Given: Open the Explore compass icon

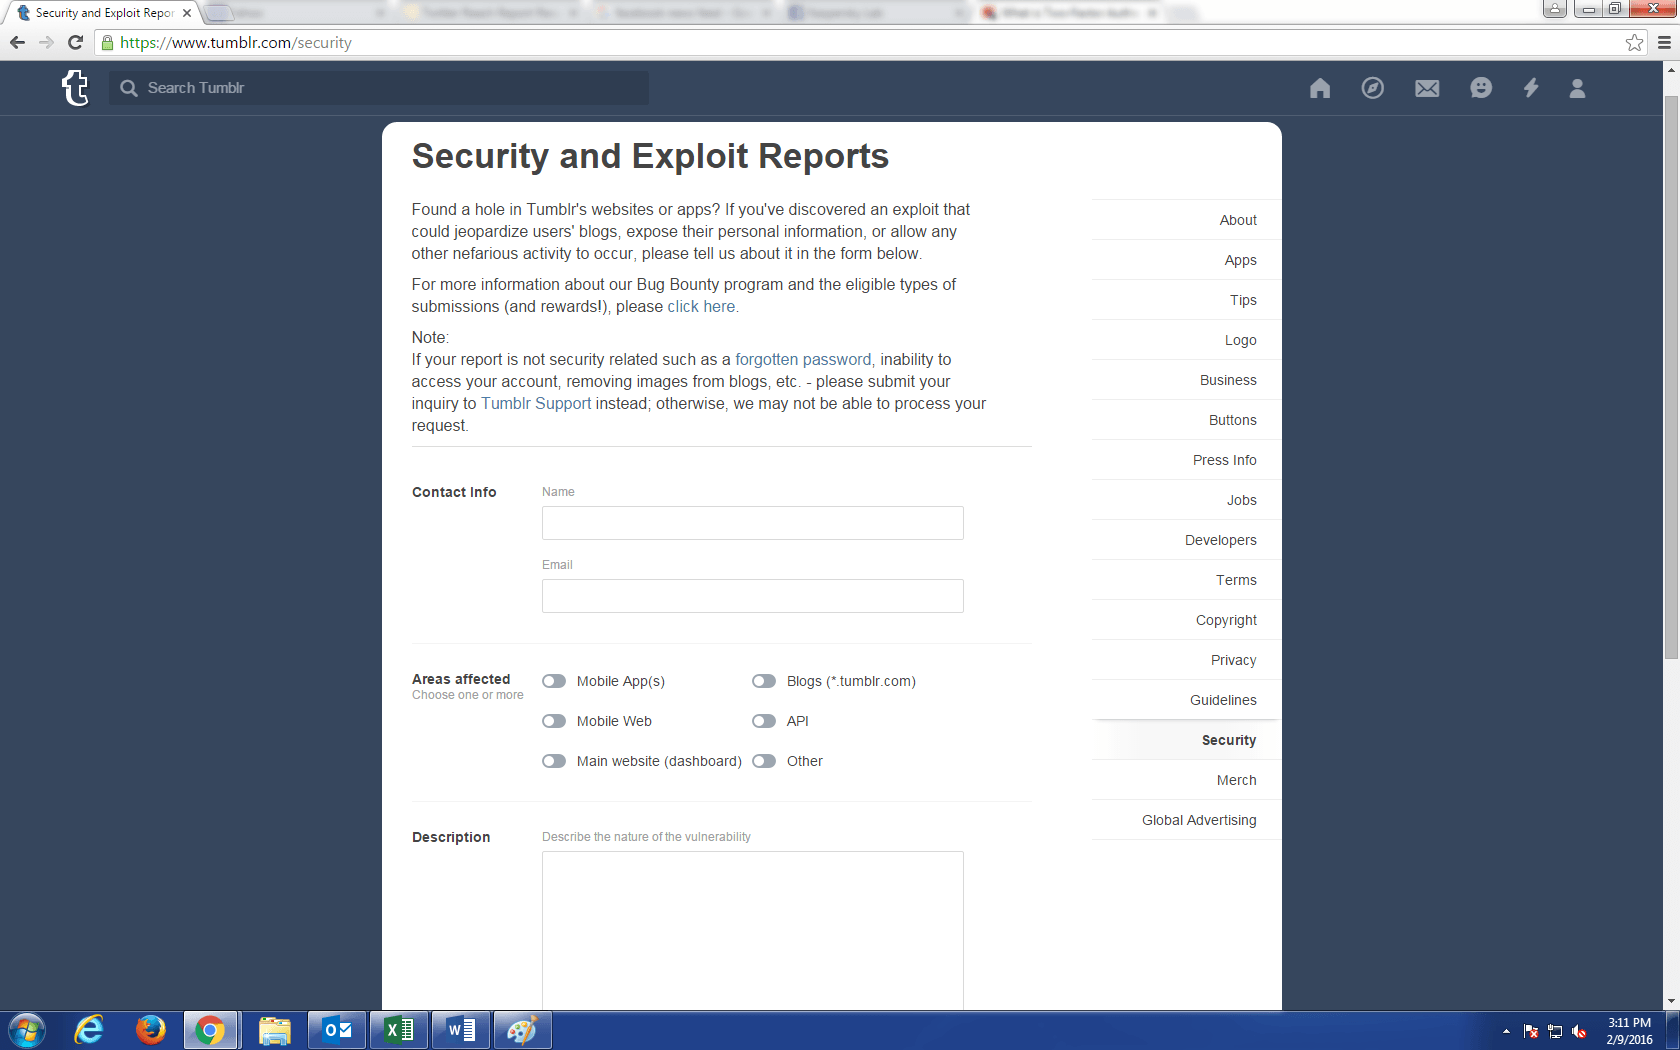Looking at the screenshot, I should (x=1373, y=88).
